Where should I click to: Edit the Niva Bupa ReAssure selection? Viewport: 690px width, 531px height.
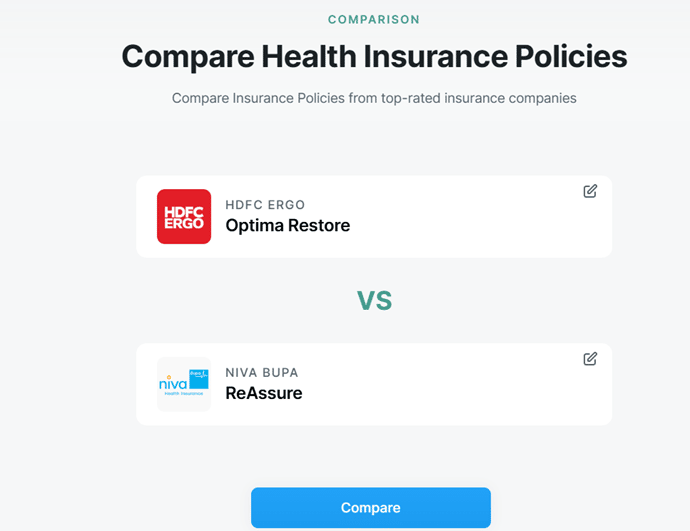click(590, 359)
